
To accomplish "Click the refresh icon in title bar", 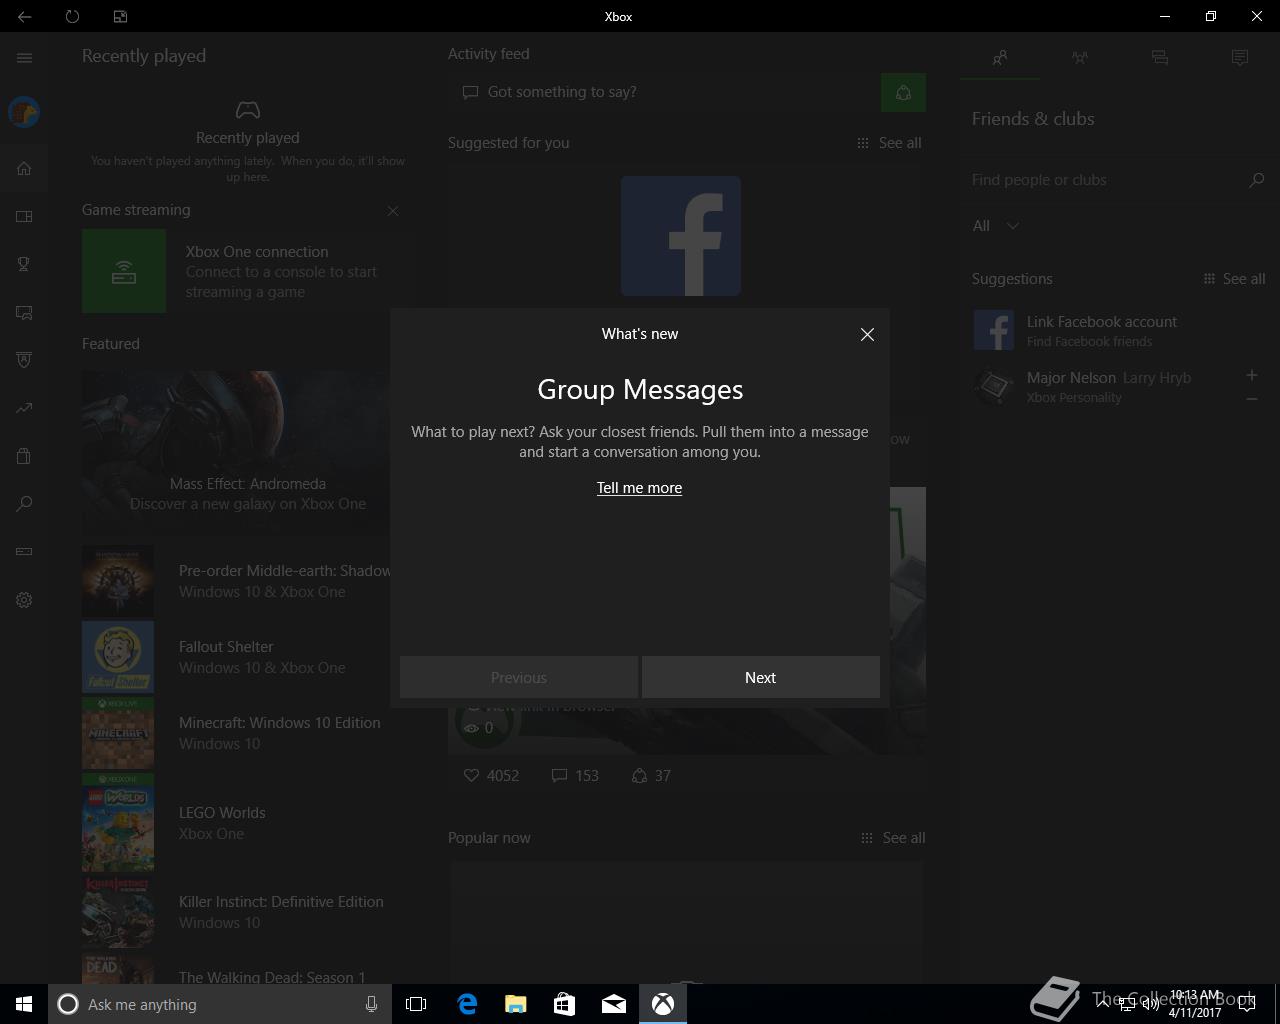I will (x=72, y=16).
